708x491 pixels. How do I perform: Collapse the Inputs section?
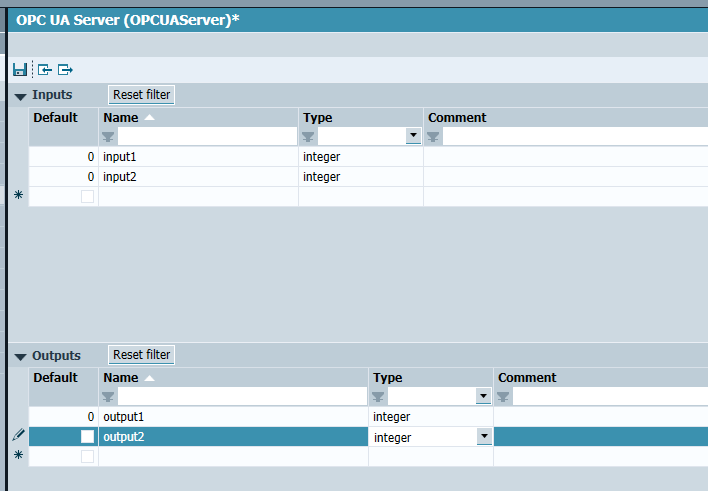[x=20, y=97]
